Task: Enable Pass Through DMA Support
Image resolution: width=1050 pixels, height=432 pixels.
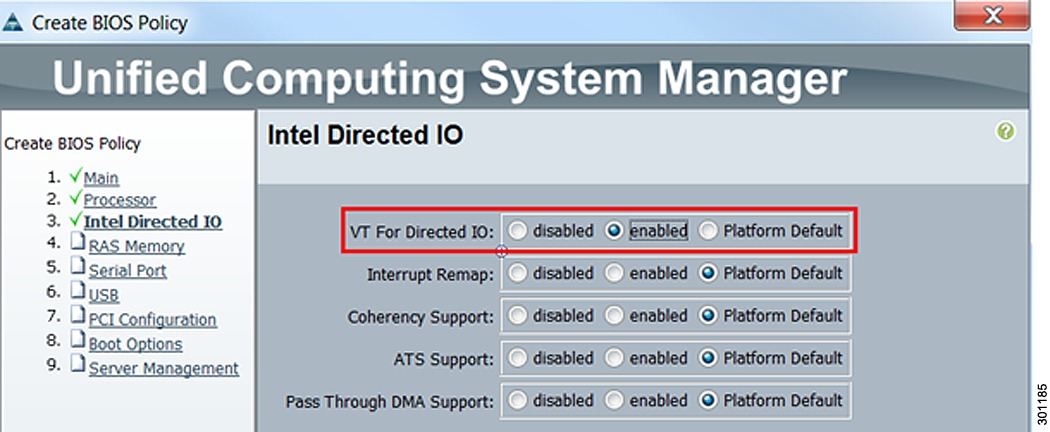Action: (x=614, y=401)
